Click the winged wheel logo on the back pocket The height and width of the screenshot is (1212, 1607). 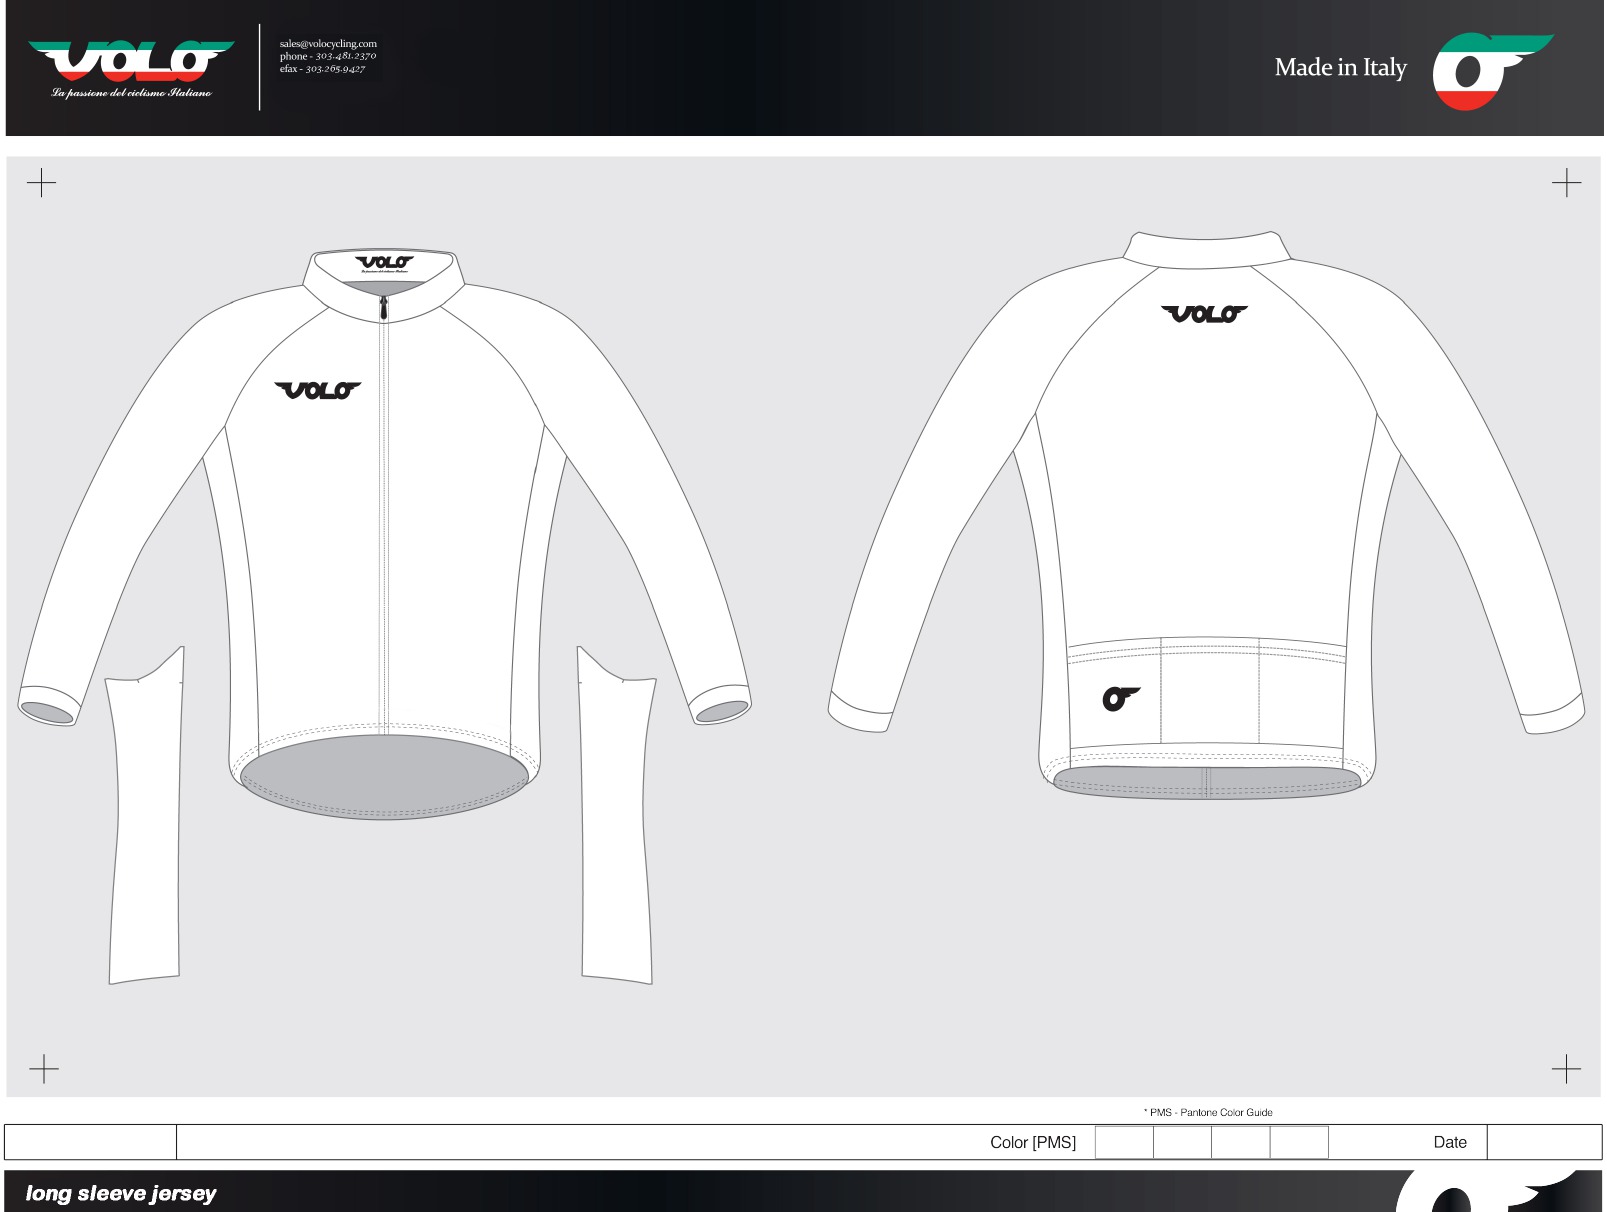click(1121, 698)
